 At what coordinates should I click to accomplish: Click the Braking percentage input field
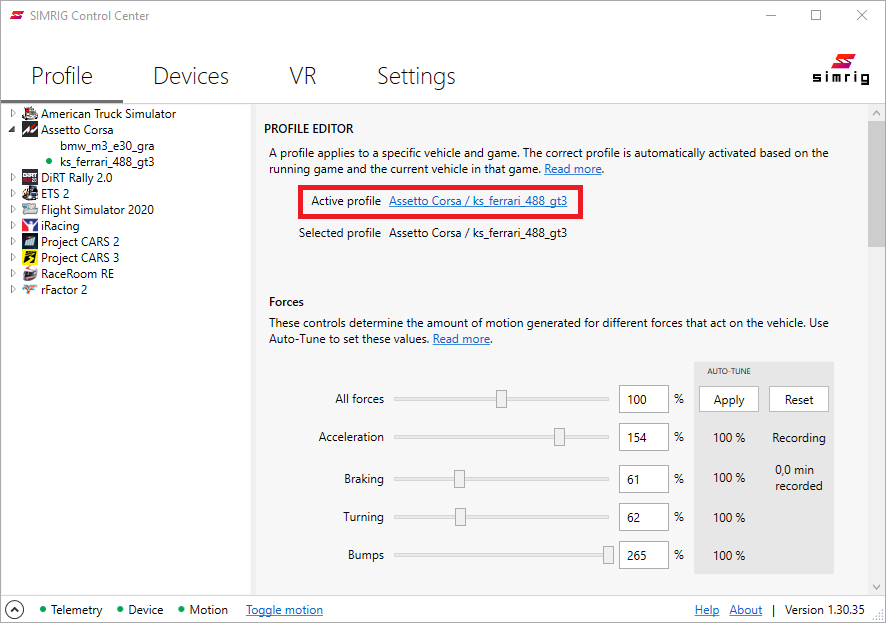point(643,479)
